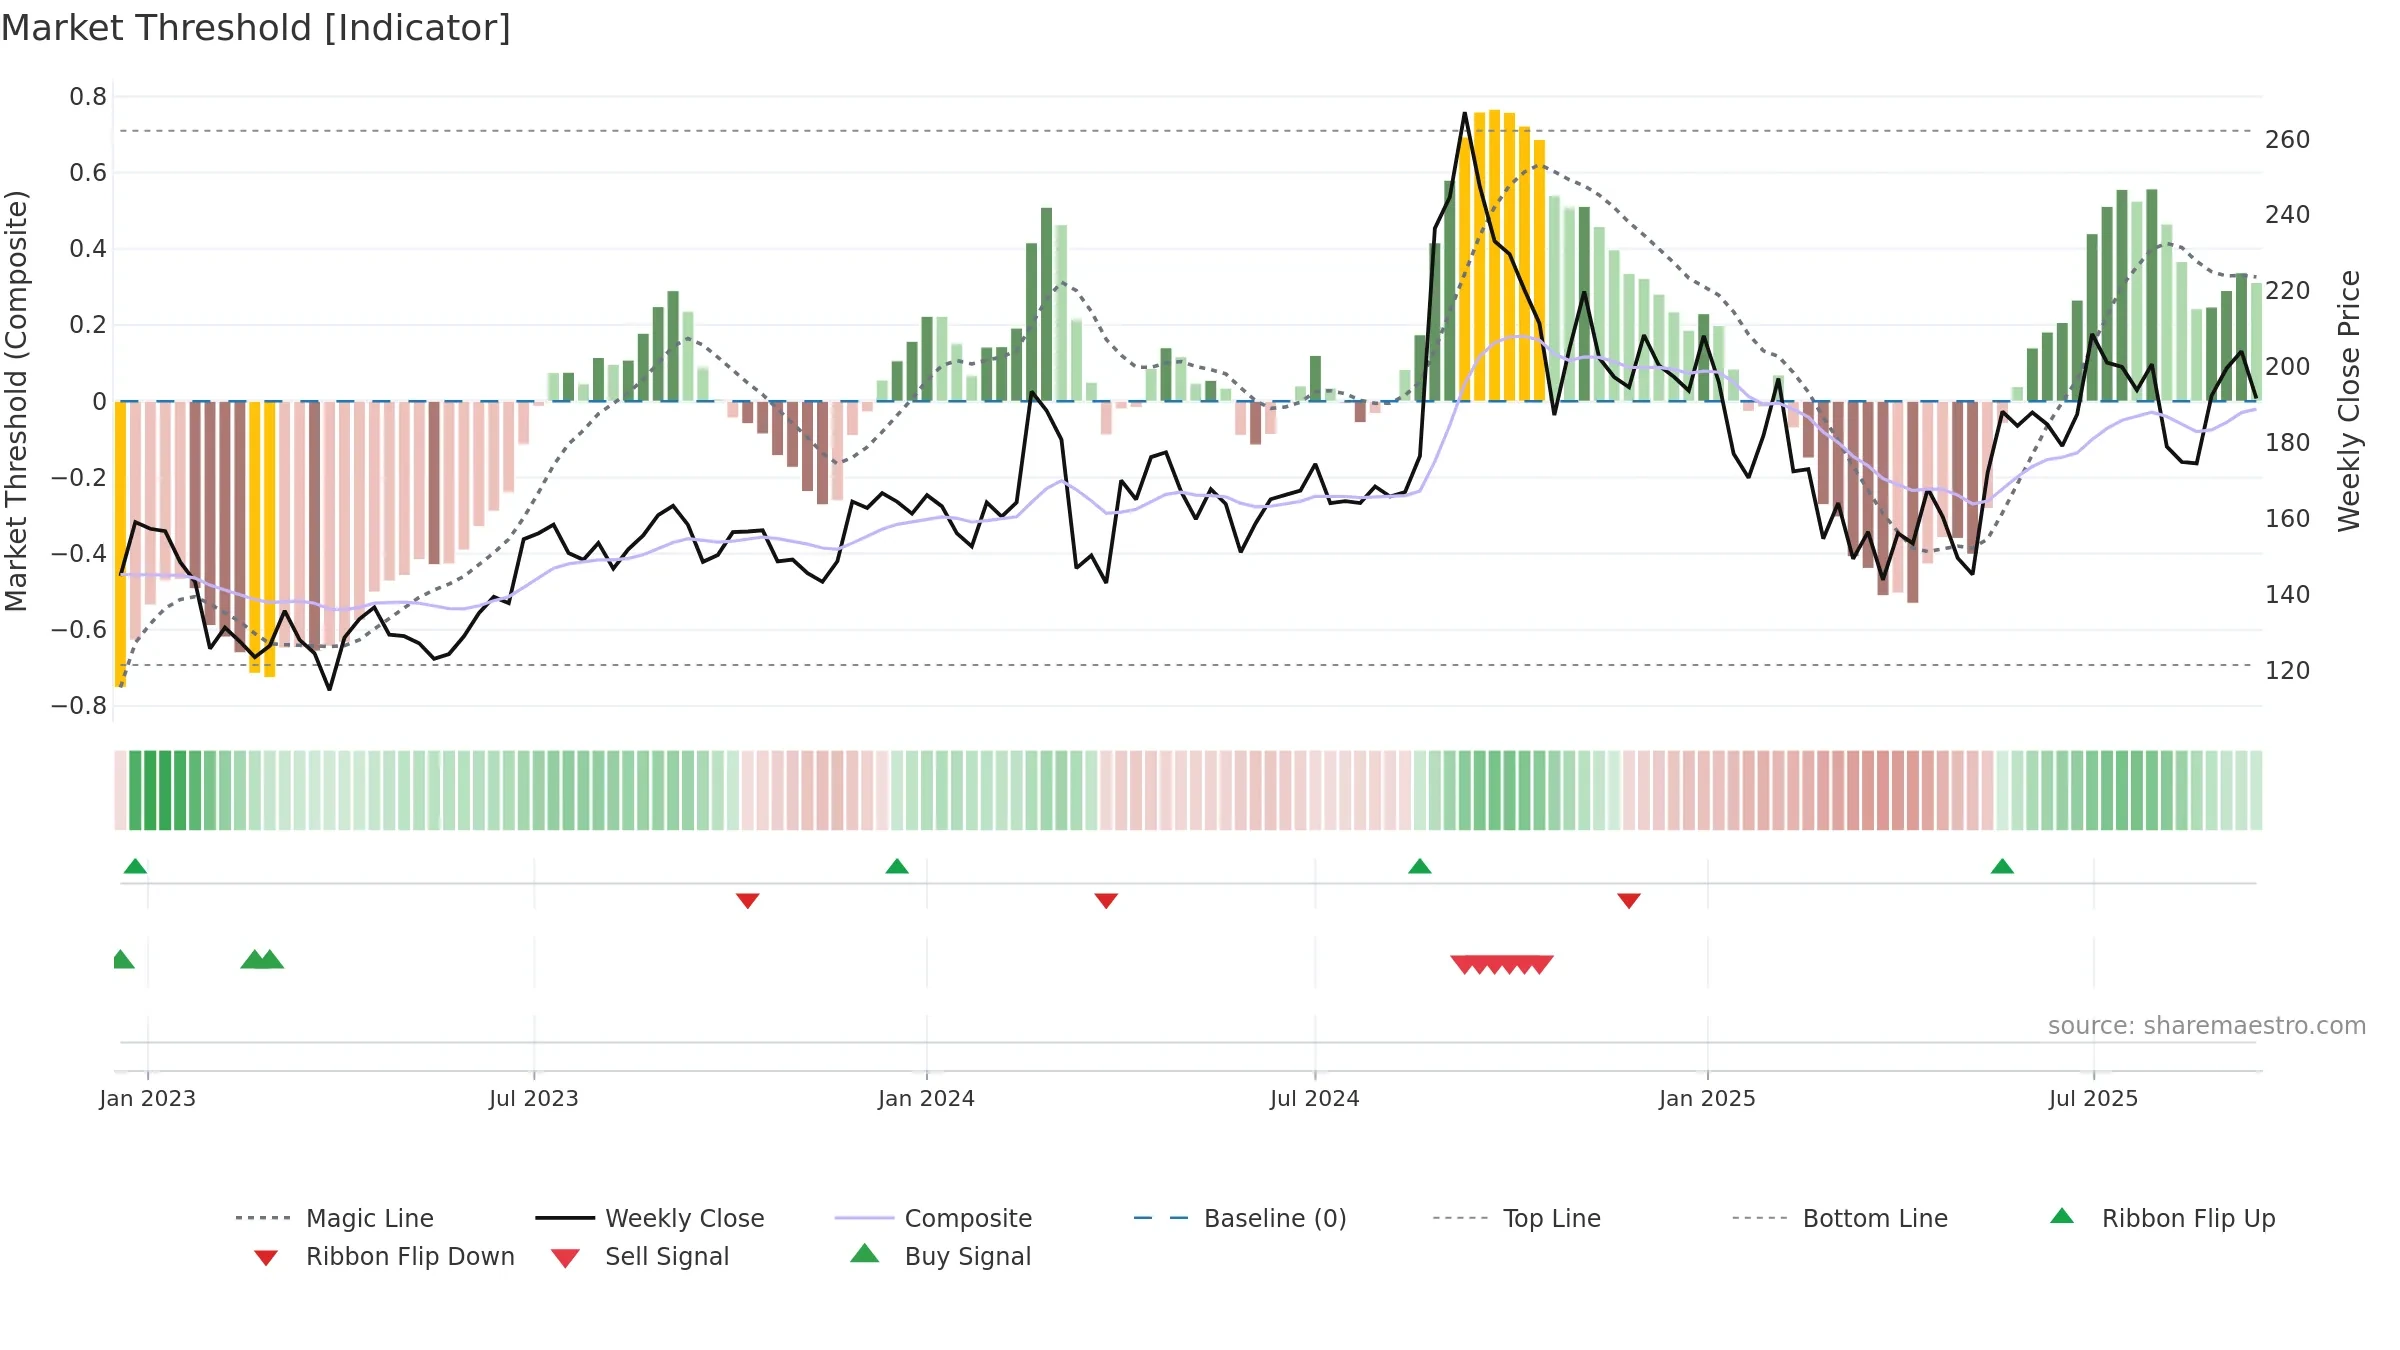Click the Weekly Close Price axis title
The width and height of the screenshot is (2400, 1350).
(x=2350, y=400)
